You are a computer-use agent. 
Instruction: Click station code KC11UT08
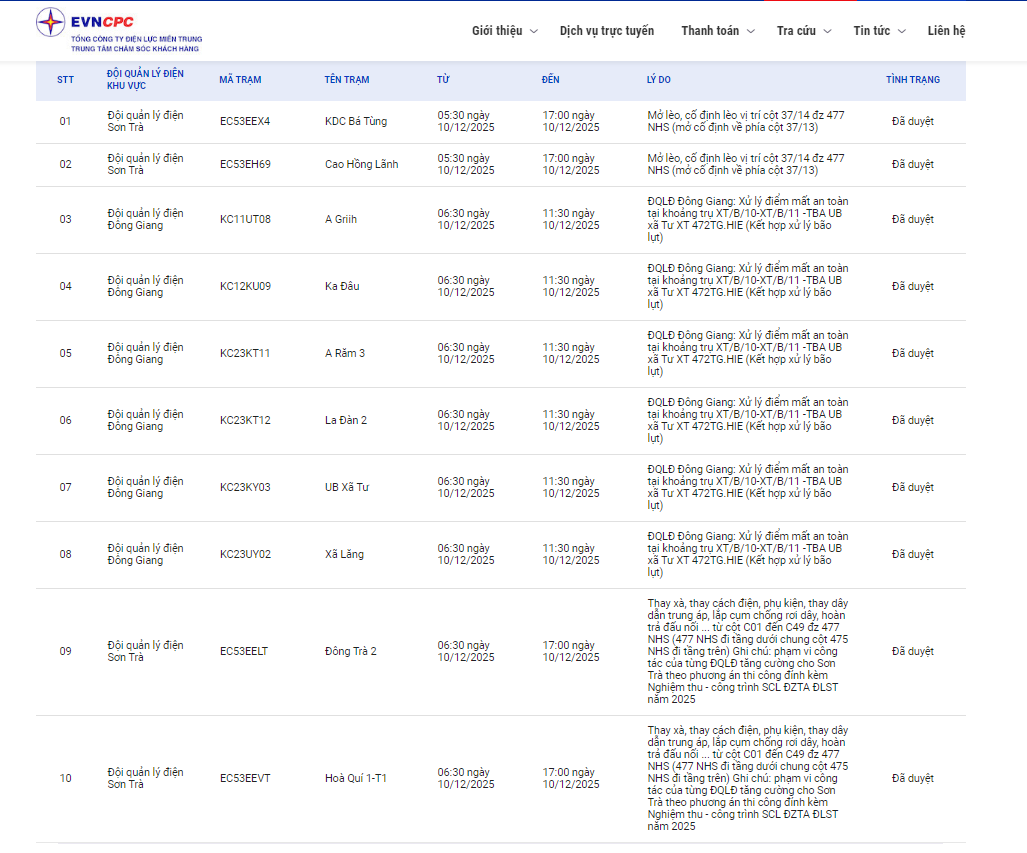click(245, 220)
